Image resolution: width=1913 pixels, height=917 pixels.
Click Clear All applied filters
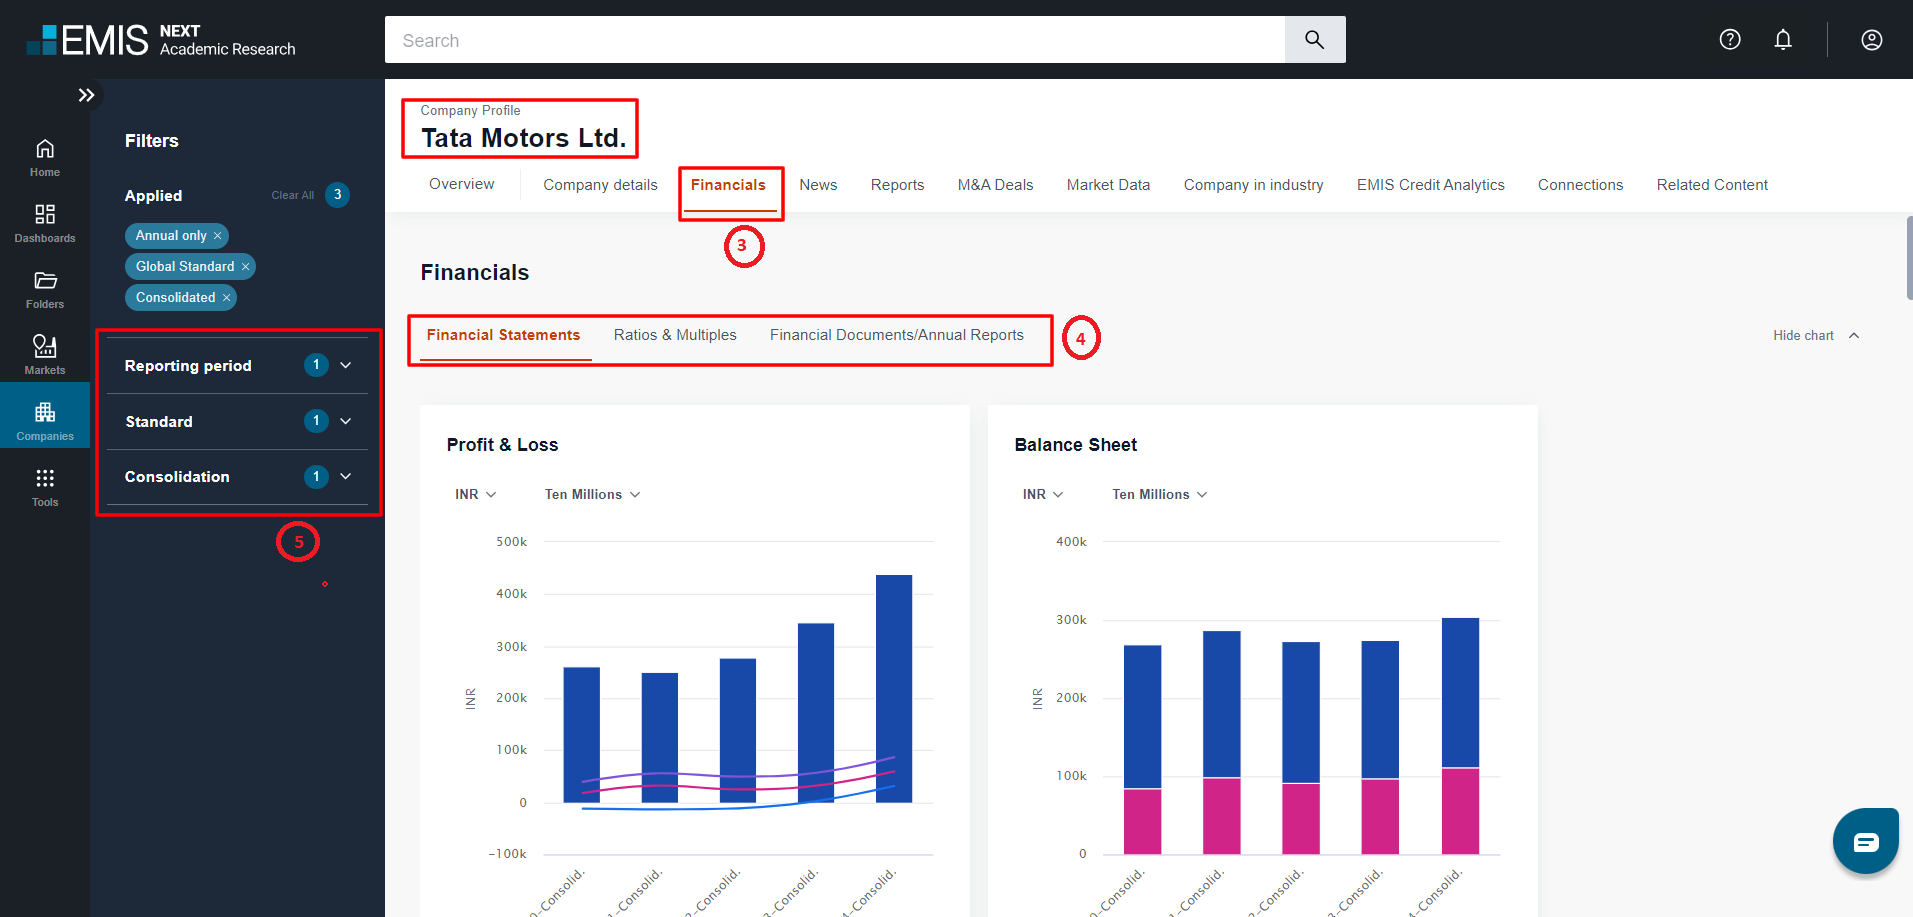(x=292, y=196)
